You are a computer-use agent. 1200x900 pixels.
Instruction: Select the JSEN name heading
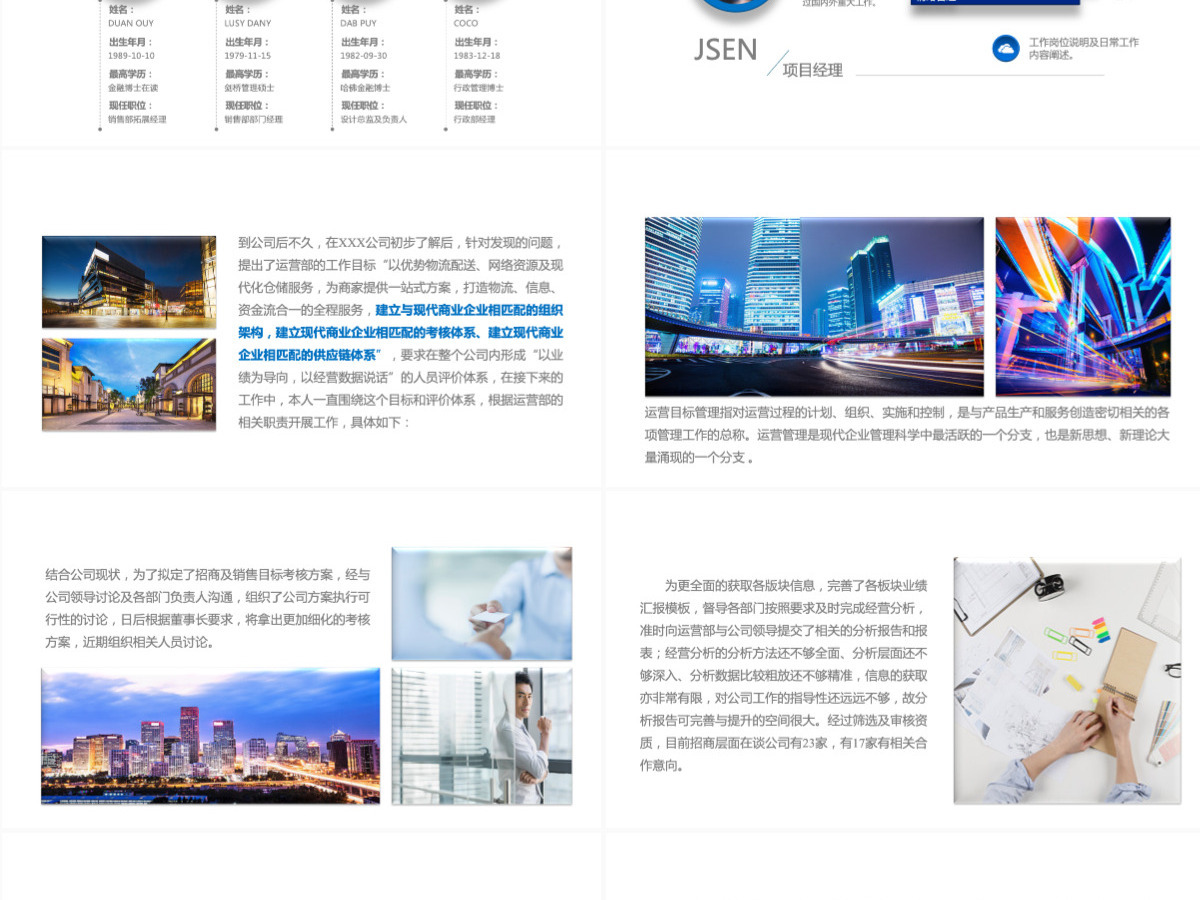point(725,50)
